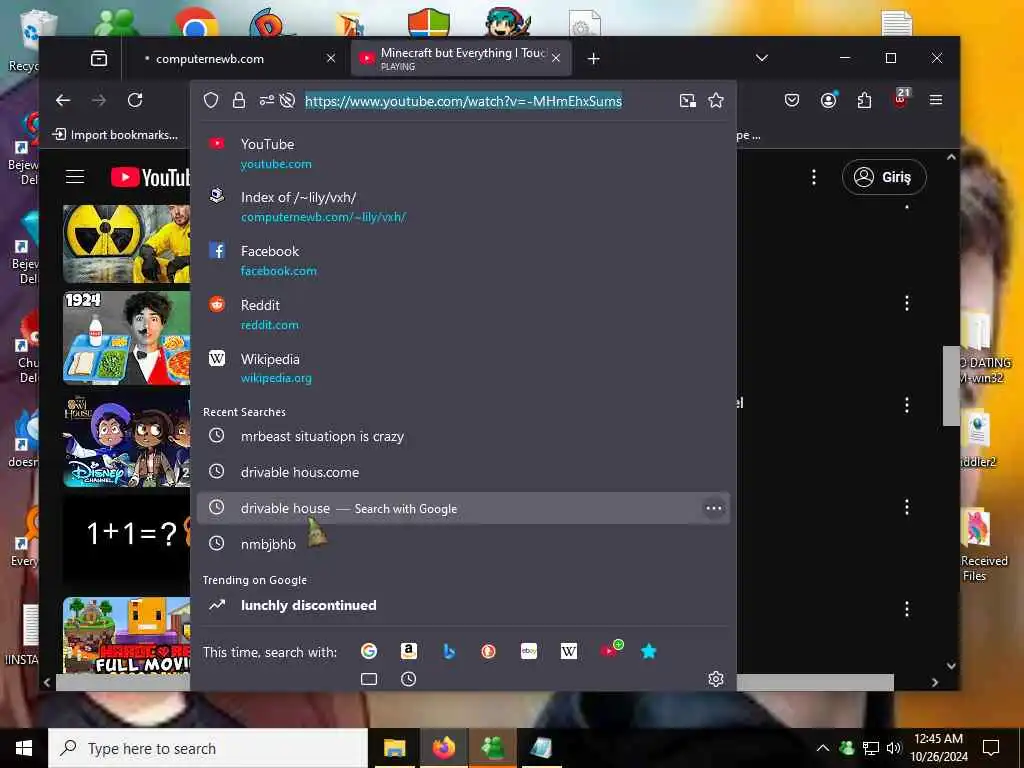The width and height of the screenshot is (1024, 768).
Task: Choose recent search drivable hous.come
Action: click(x=463, y=472)
